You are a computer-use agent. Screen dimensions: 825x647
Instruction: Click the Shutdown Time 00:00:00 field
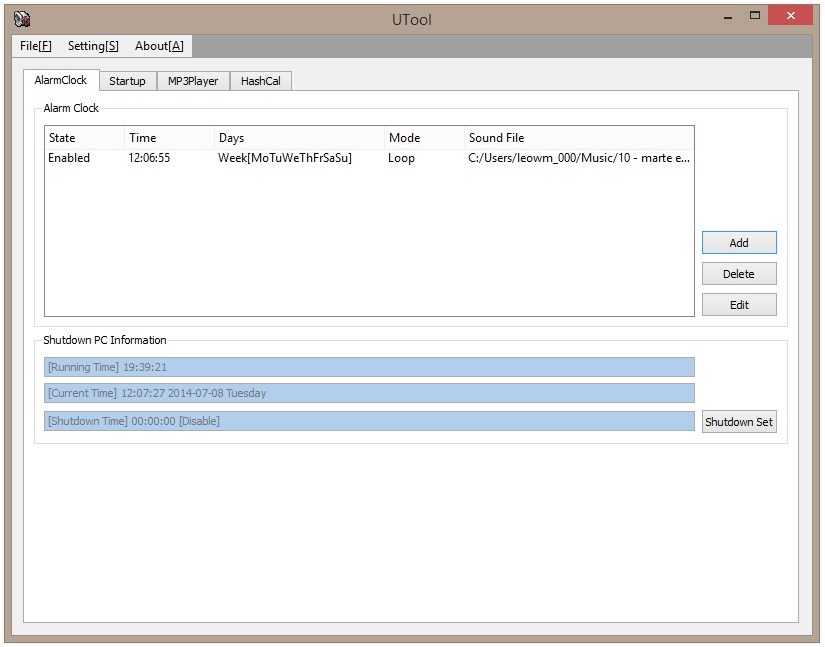tap(369, 421)
